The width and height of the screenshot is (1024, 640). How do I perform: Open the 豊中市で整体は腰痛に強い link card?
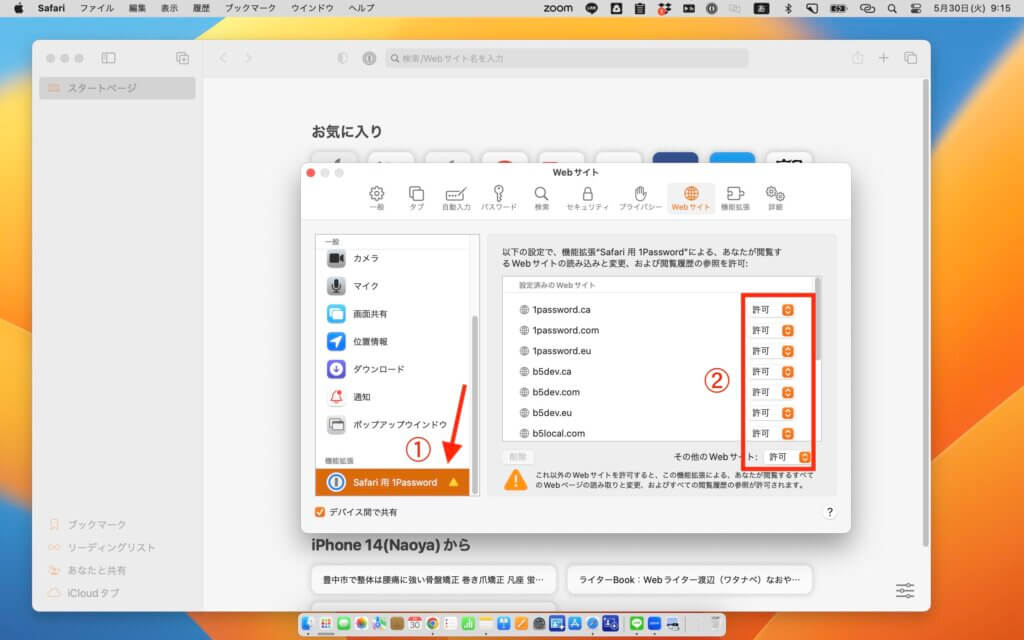pyautogui.click(x=434, y=579)
